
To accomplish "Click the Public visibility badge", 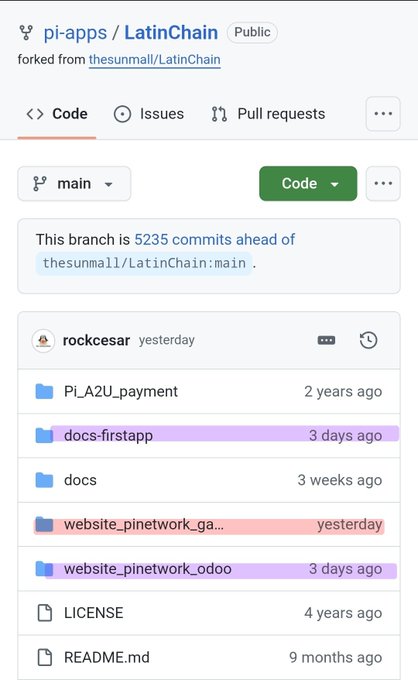I will 252,33.
